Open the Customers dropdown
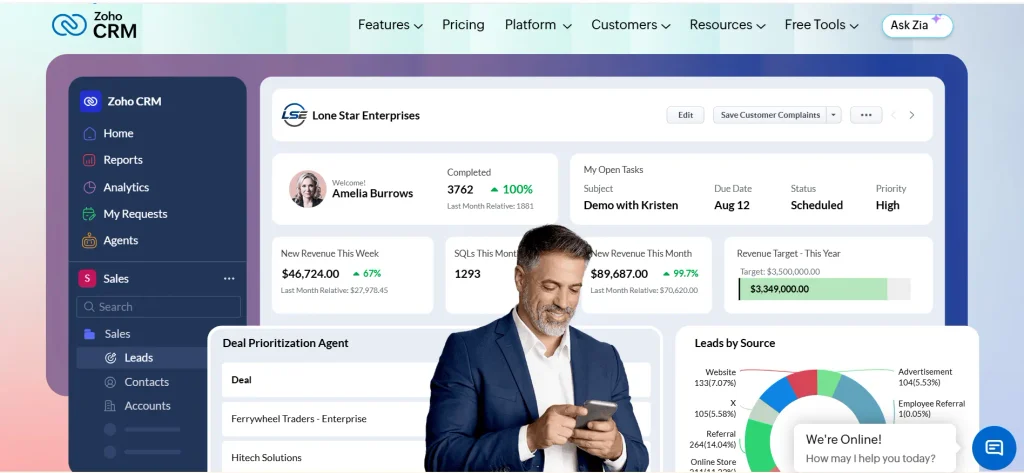This screenshot has height=473, width=1024. [x=631, y=25]
